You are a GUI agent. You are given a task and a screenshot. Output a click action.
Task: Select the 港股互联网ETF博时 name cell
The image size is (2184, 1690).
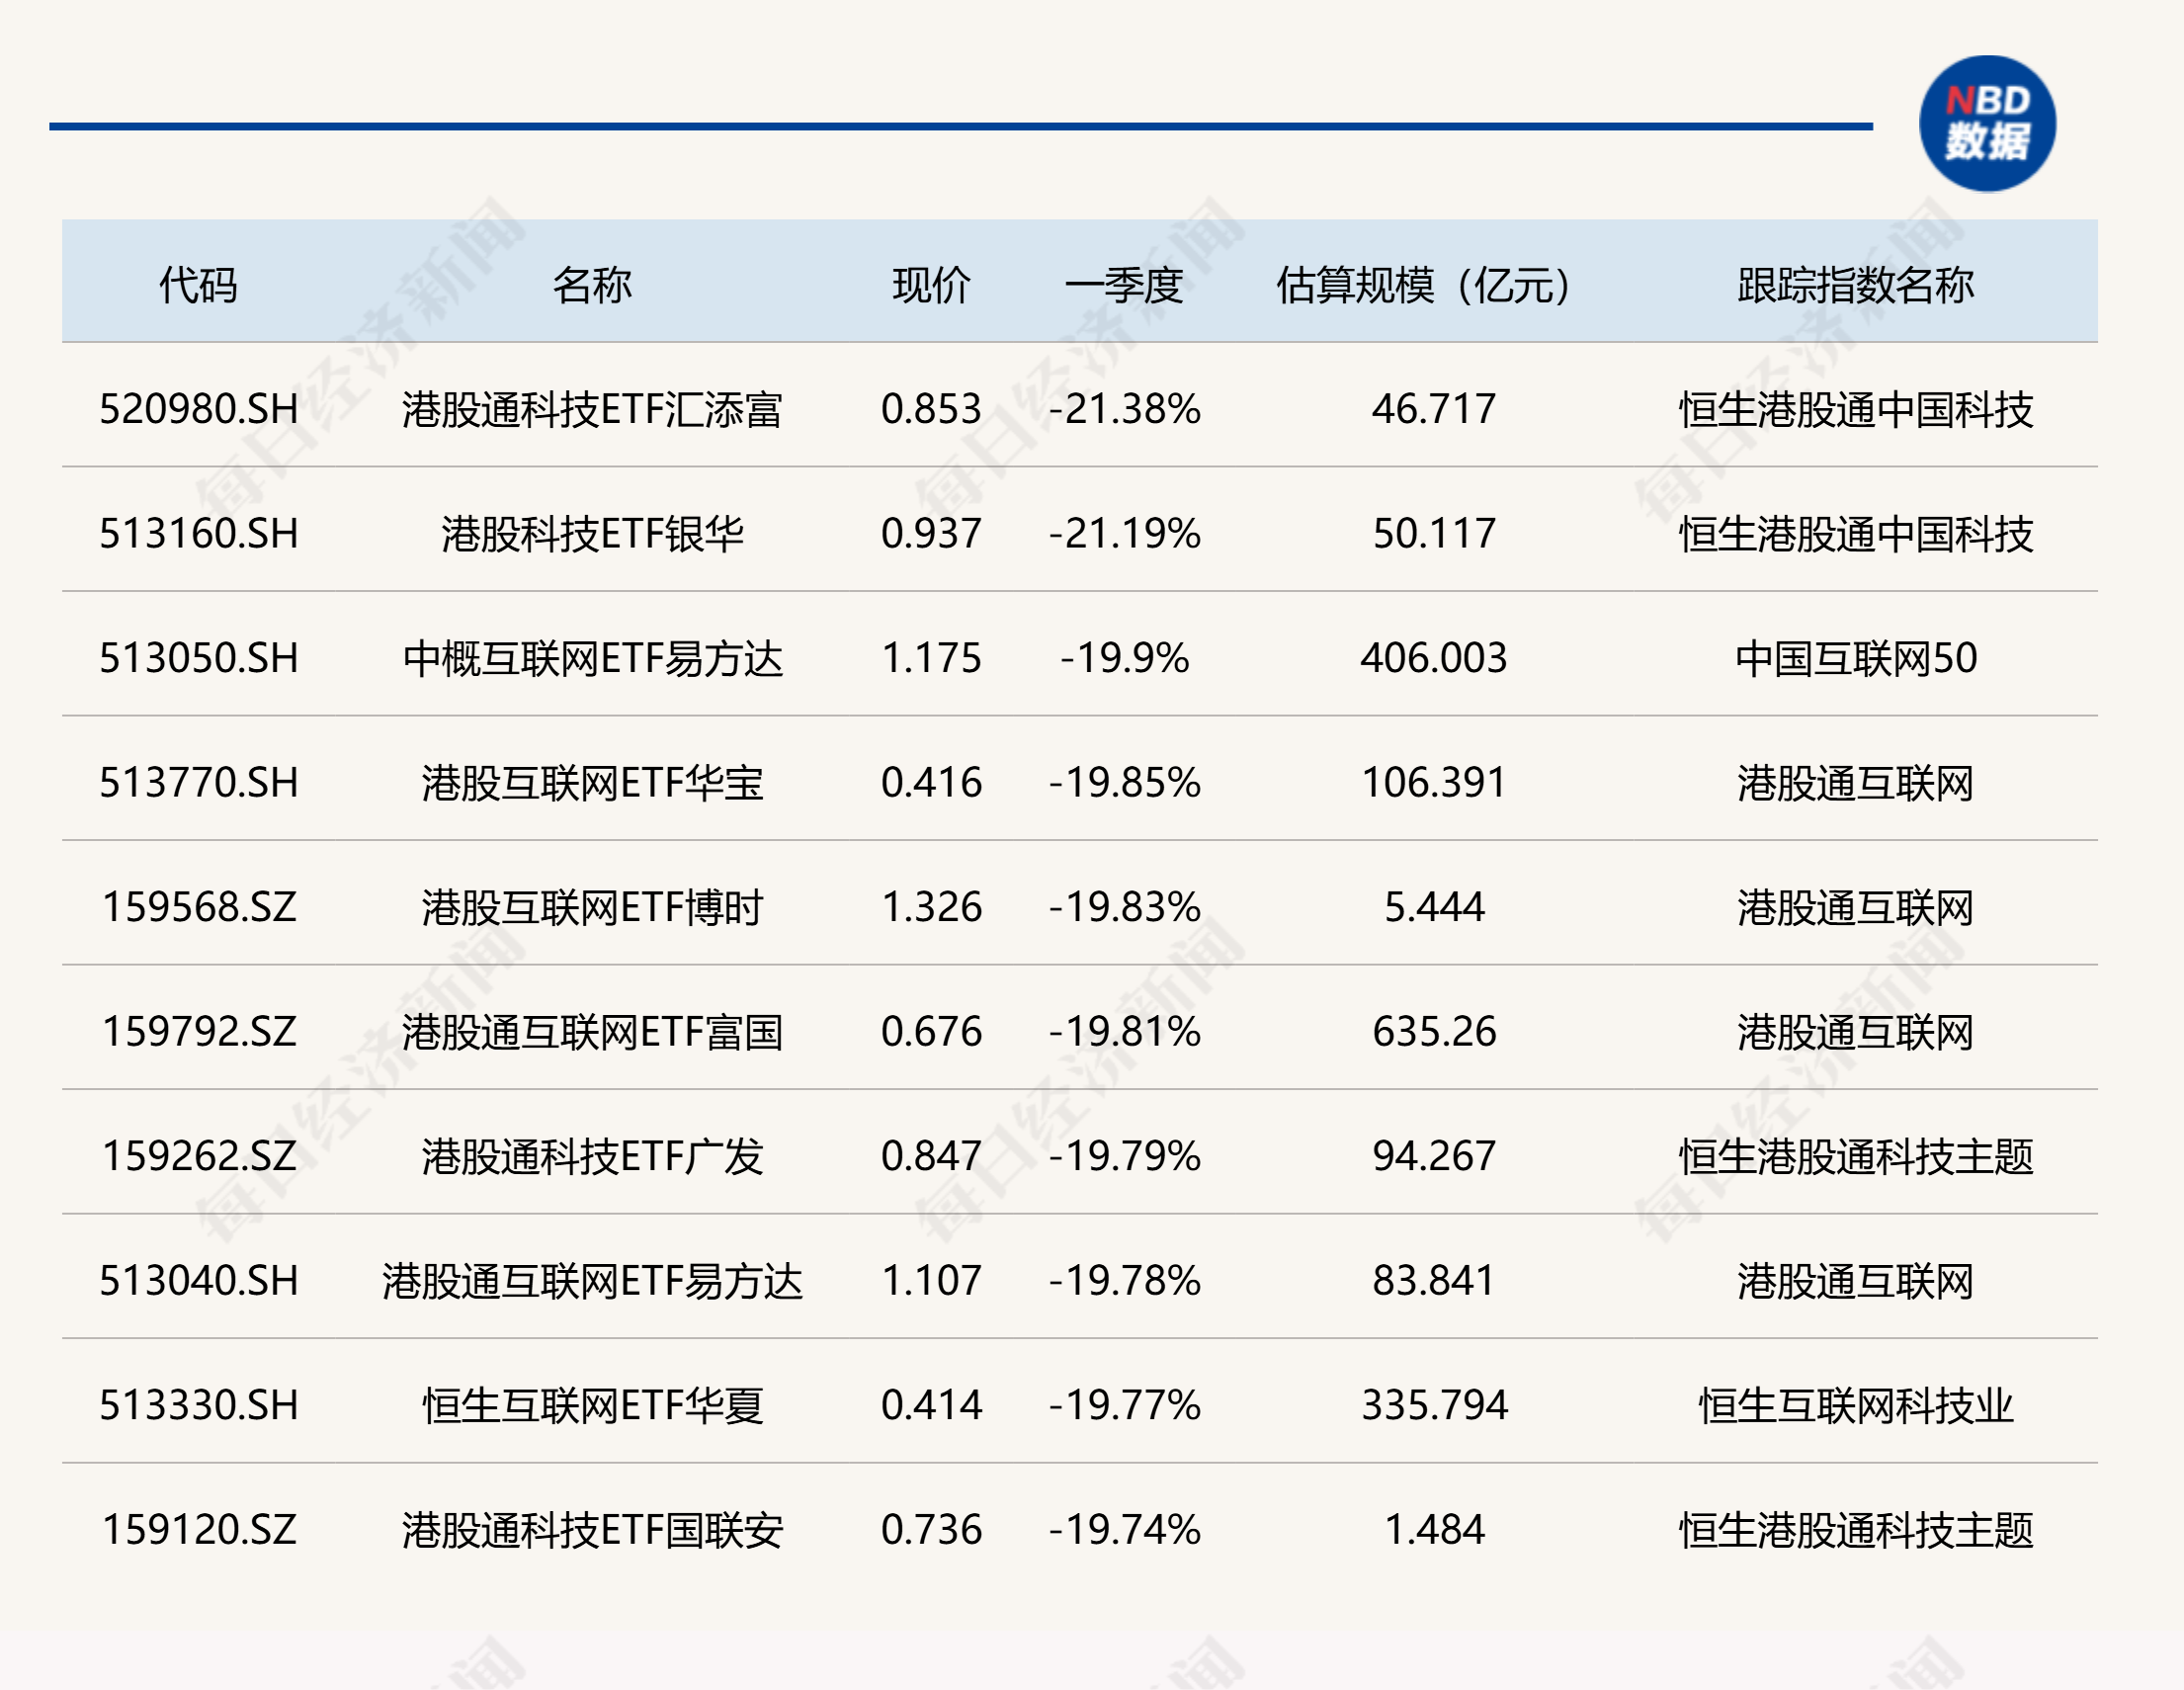click(x=592, y=907)
